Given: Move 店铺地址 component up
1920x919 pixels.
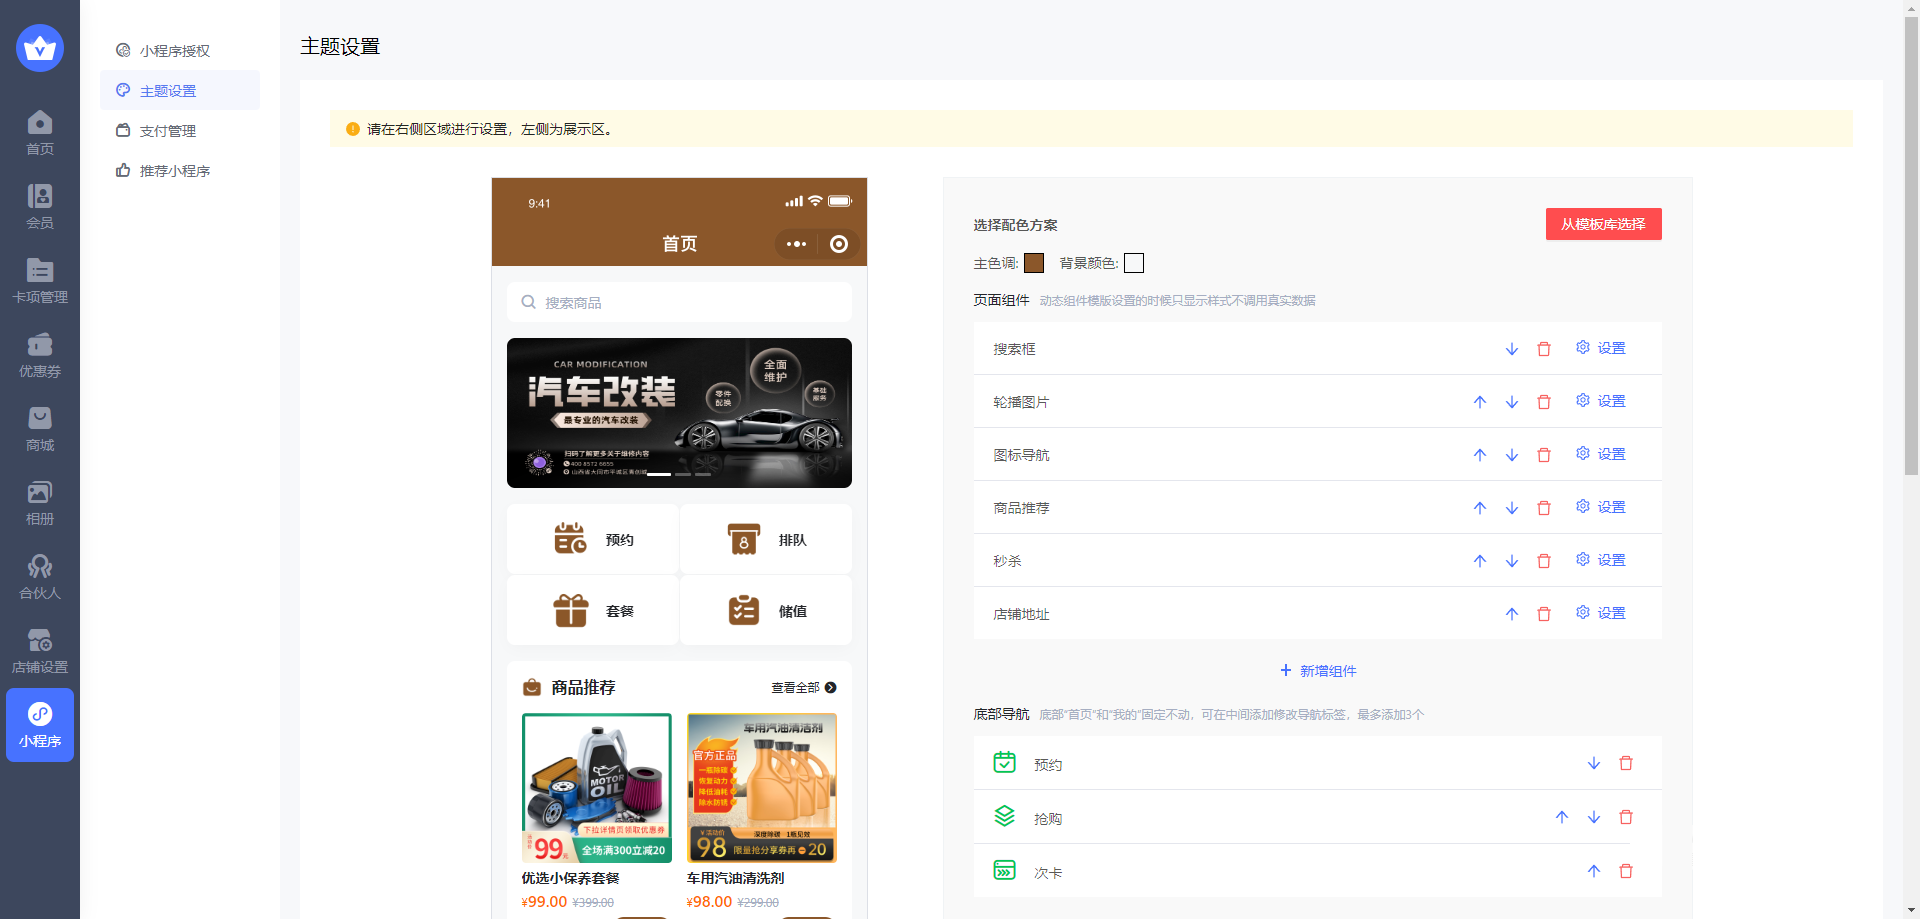Looking at the screenshot, I should pos(1512,614).
